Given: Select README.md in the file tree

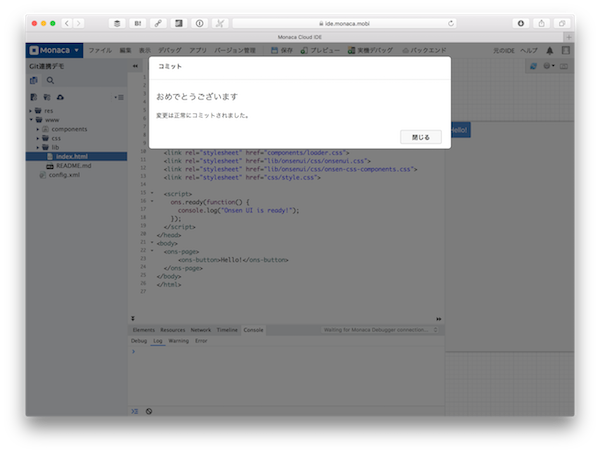Looking at the screenshot, I should (x=73, y=166).
